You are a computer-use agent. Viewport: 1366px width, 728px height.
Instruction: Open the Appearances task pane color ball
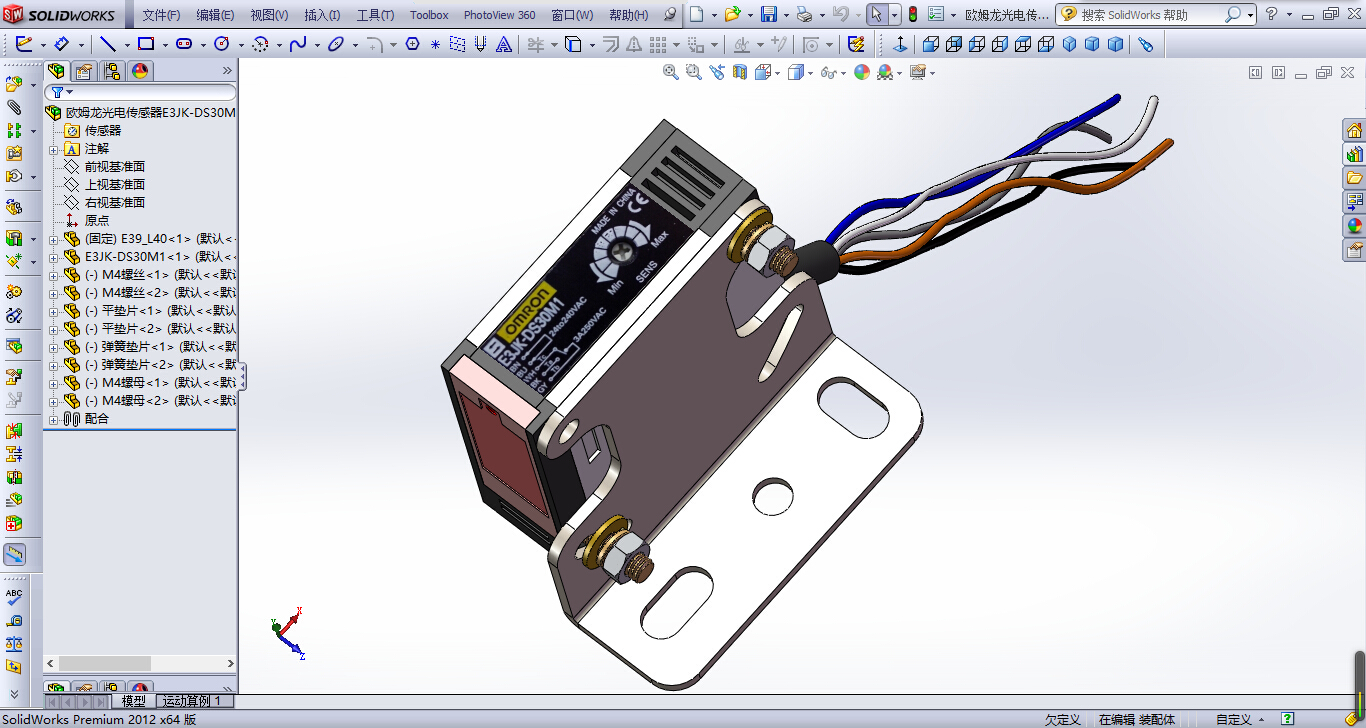click(1354, 226)
